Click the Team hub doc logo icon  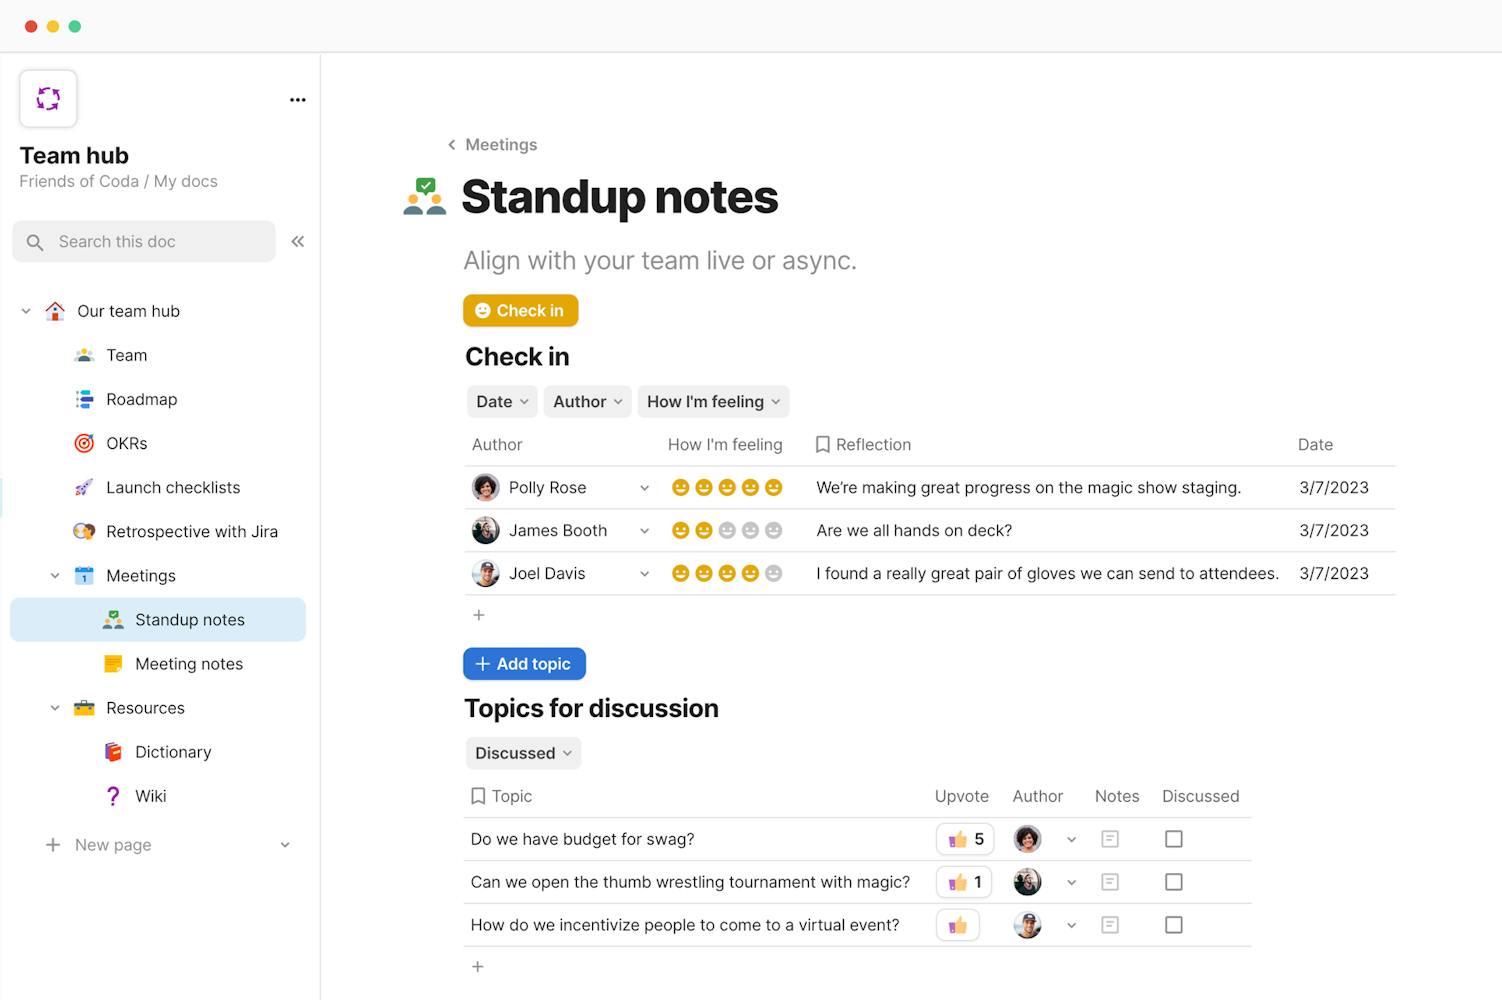click(48, 99)
